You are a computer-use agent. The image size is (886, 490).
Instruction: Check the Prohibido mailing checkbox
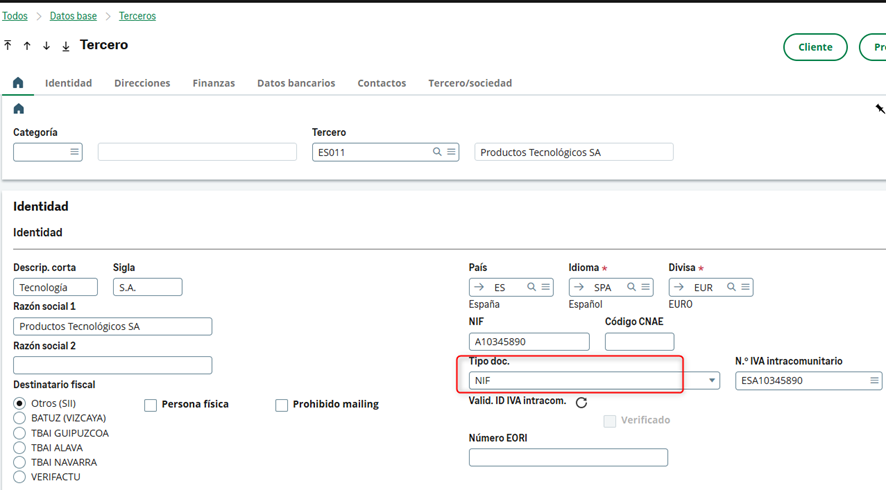click(x=281, y=405)
